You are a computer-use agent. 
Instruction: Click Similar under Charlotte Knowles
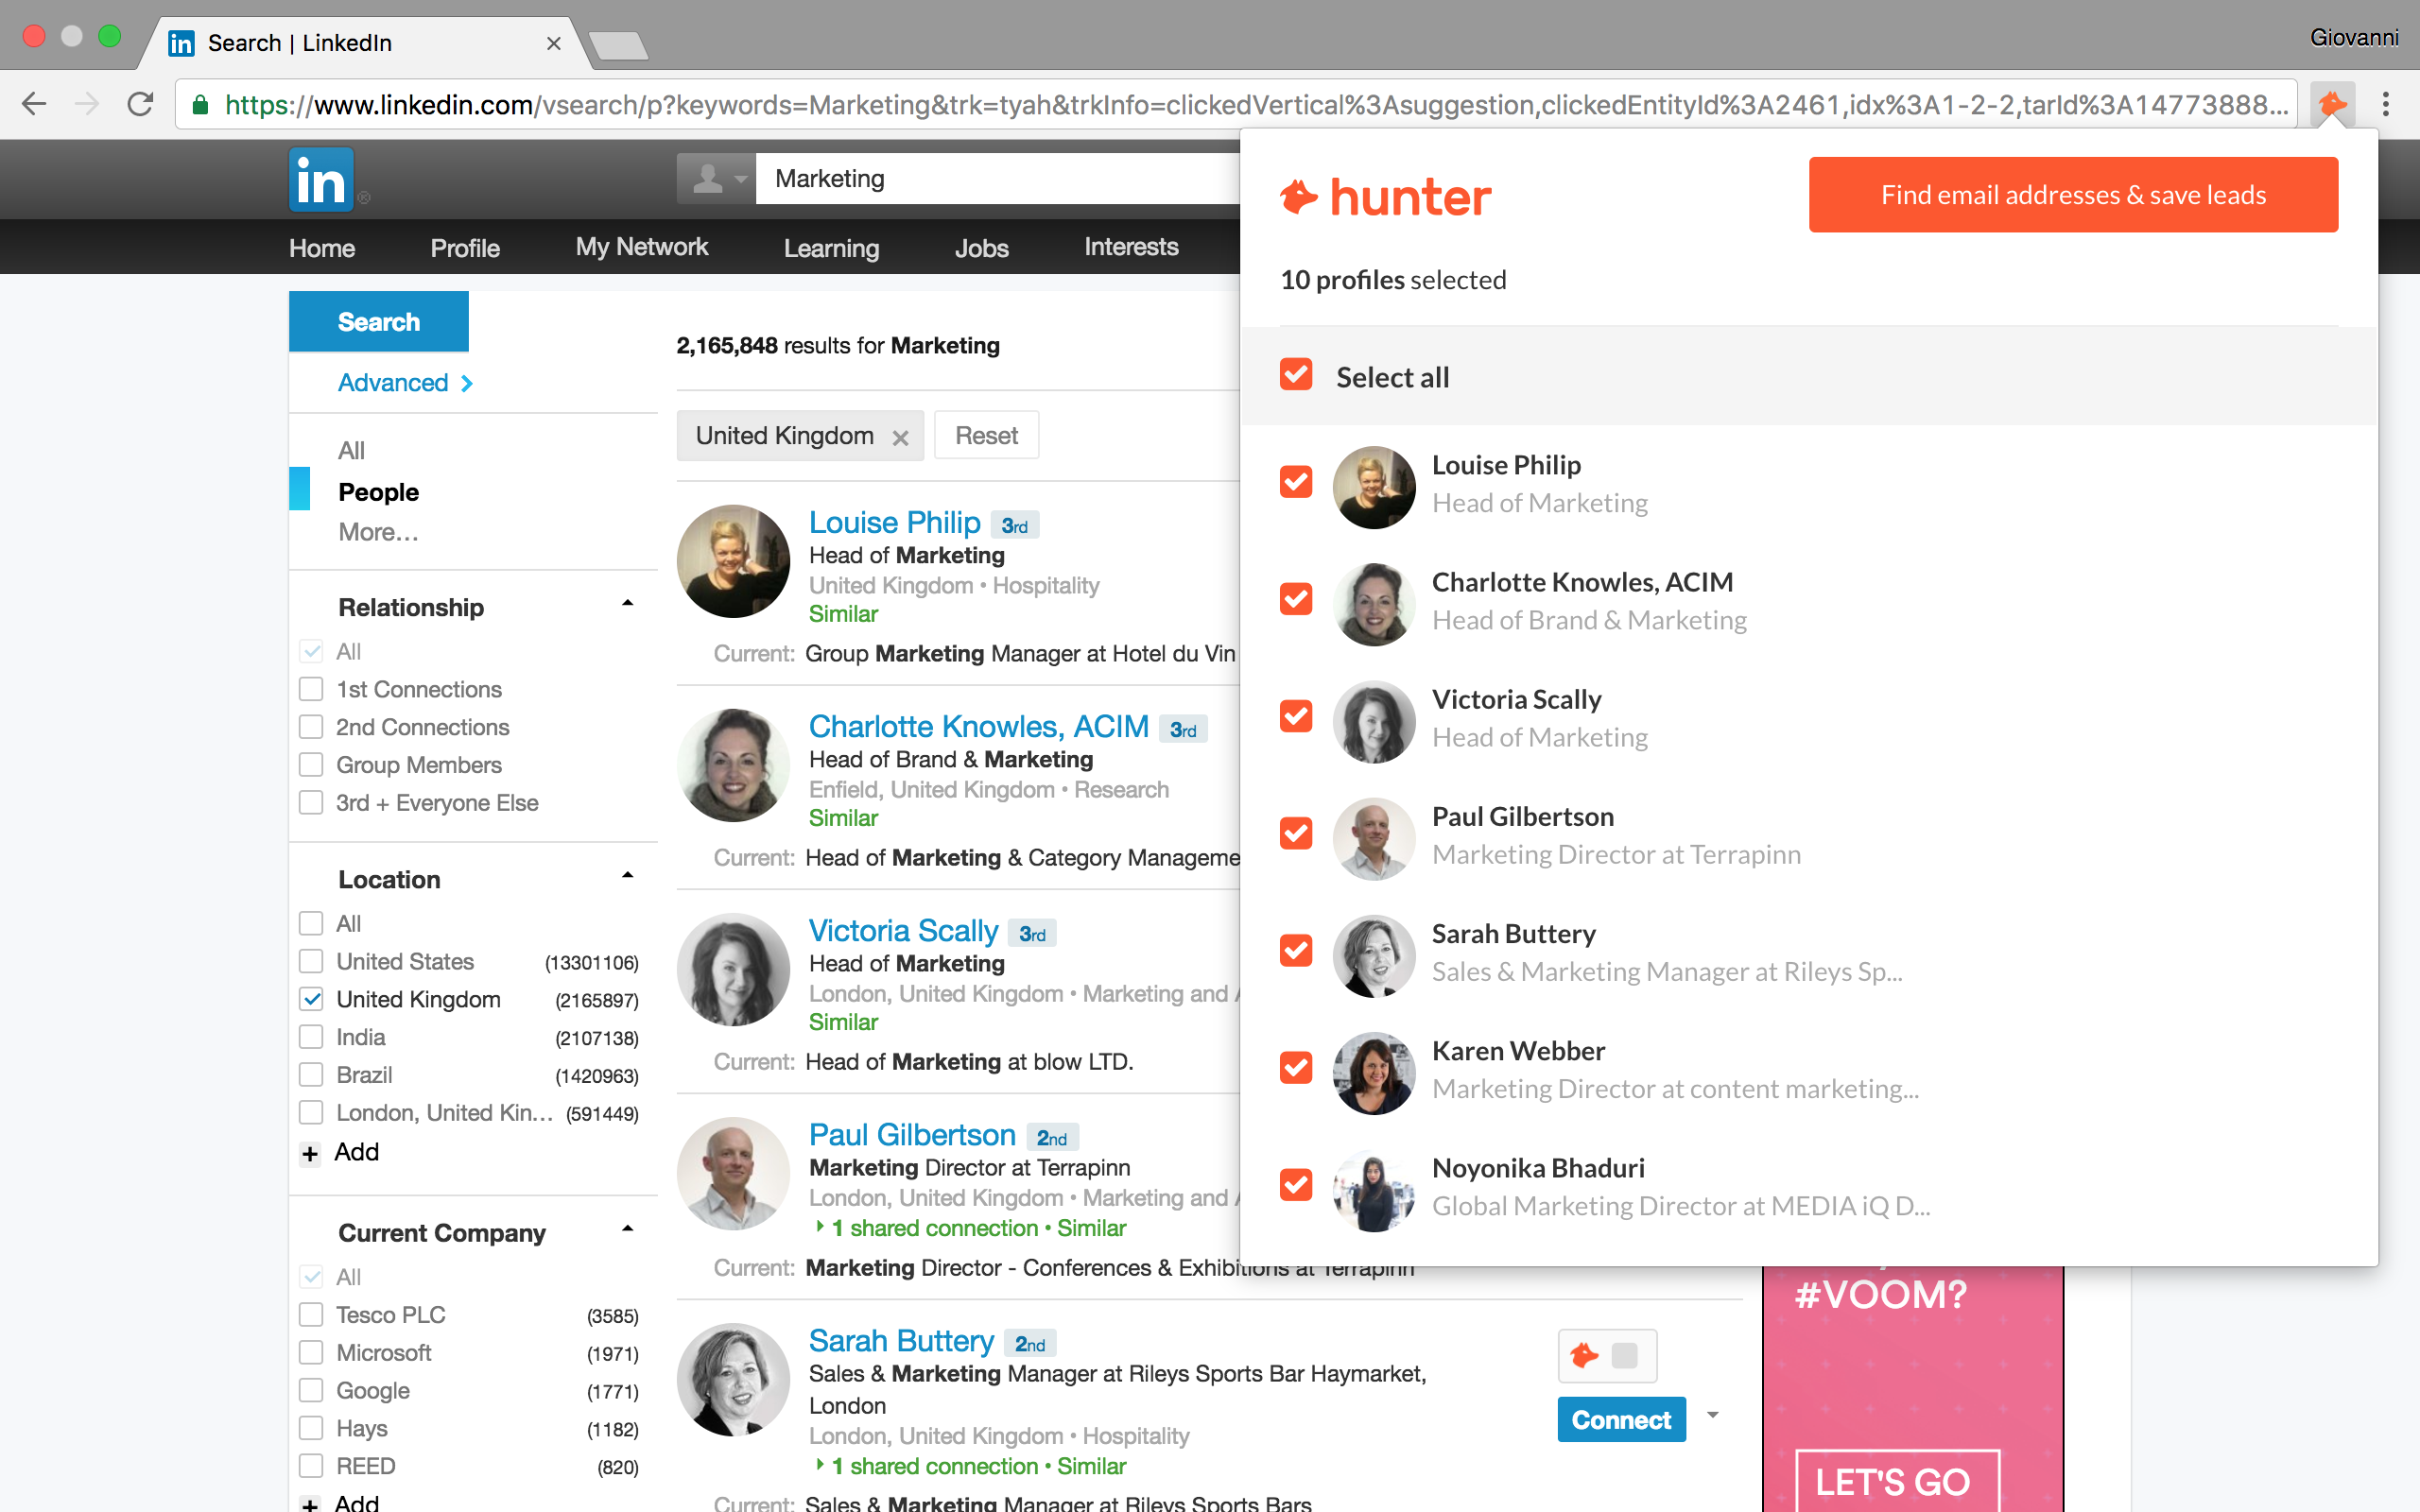(x=843, y=818)
